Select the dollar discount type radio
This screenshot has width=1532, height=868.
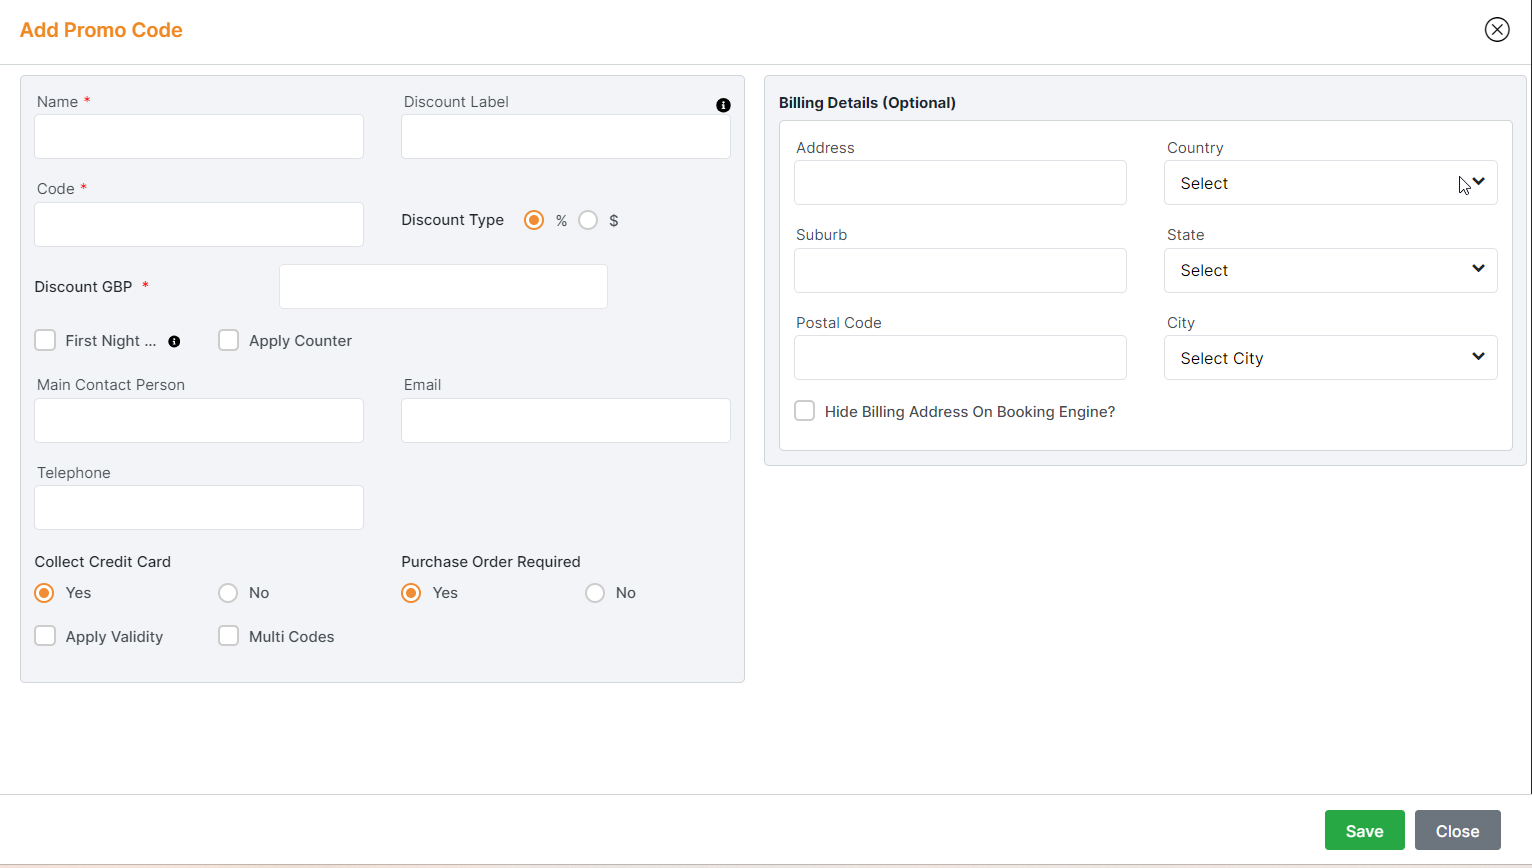[588, 220]
